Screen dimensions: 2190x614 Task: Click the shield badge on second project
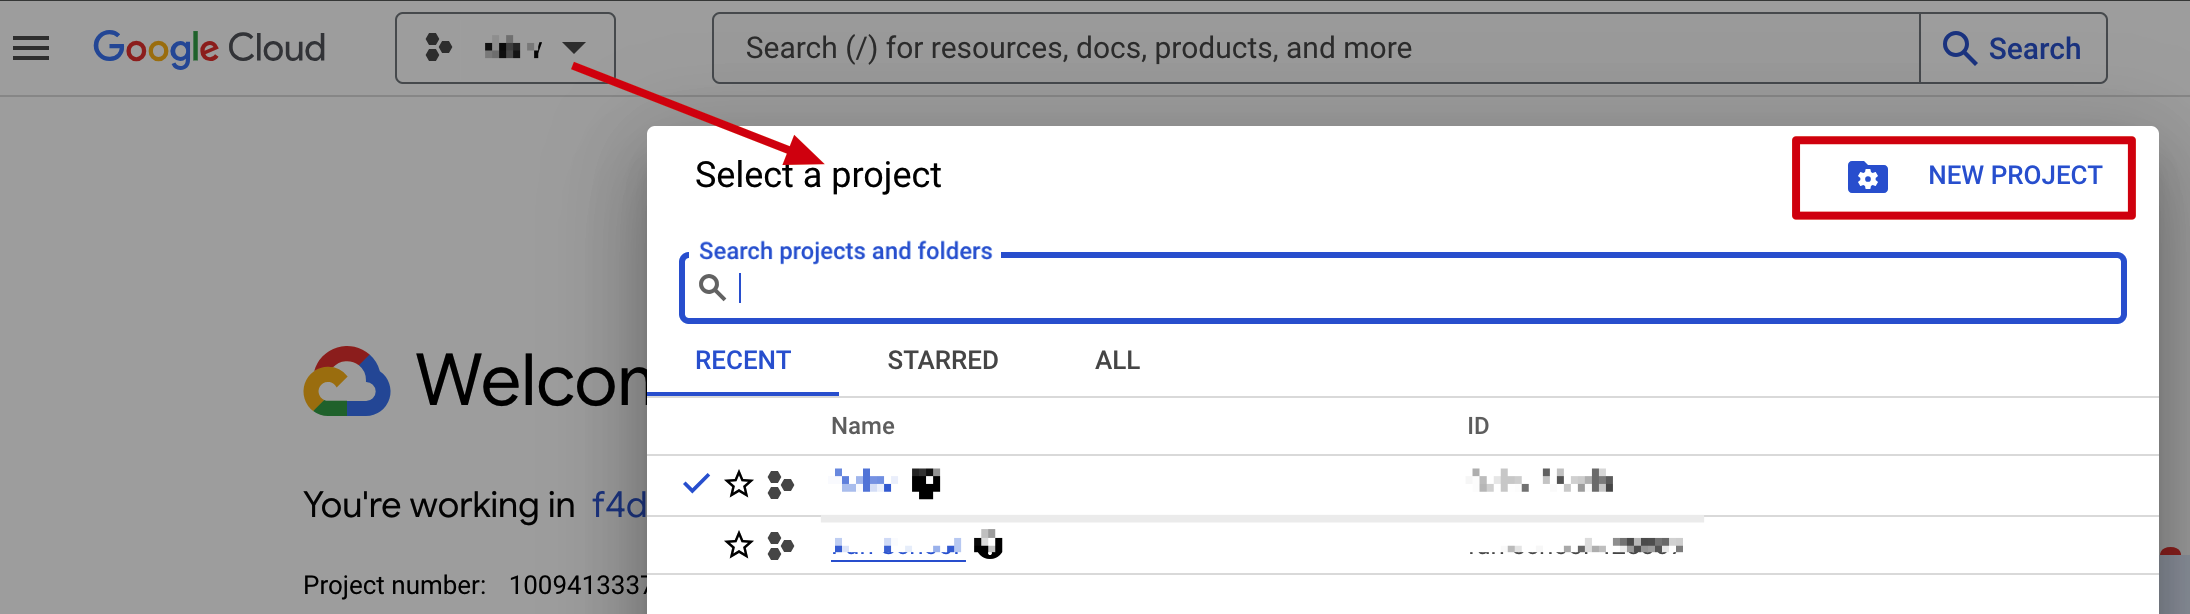pyautogui.click(x=988, y=544)
